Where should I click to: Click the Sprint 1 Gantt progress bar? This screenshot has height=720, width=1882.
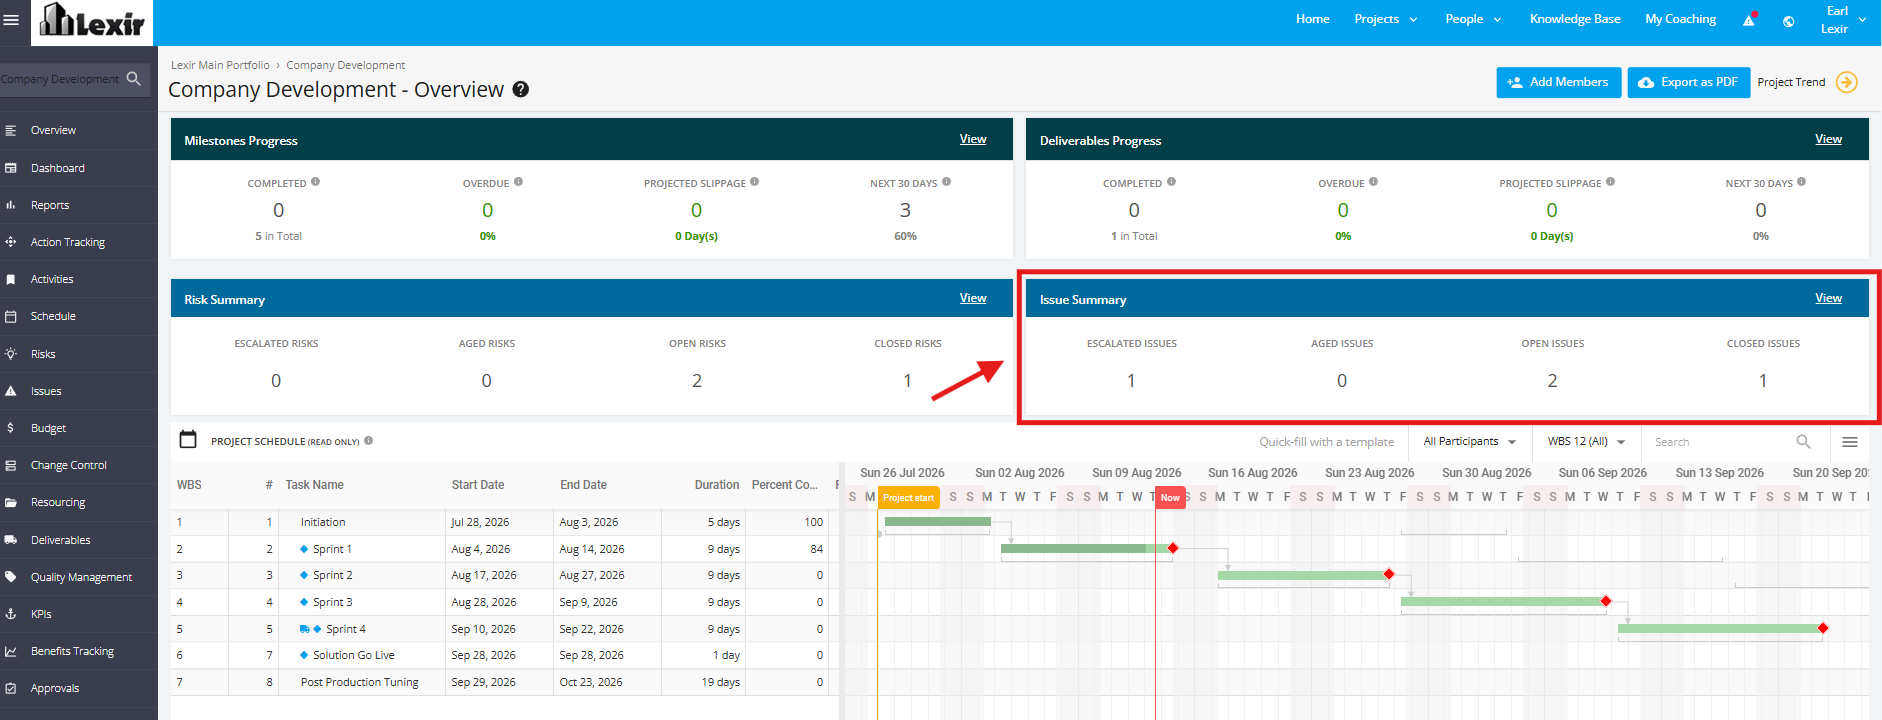click(x=1086, y=548)
